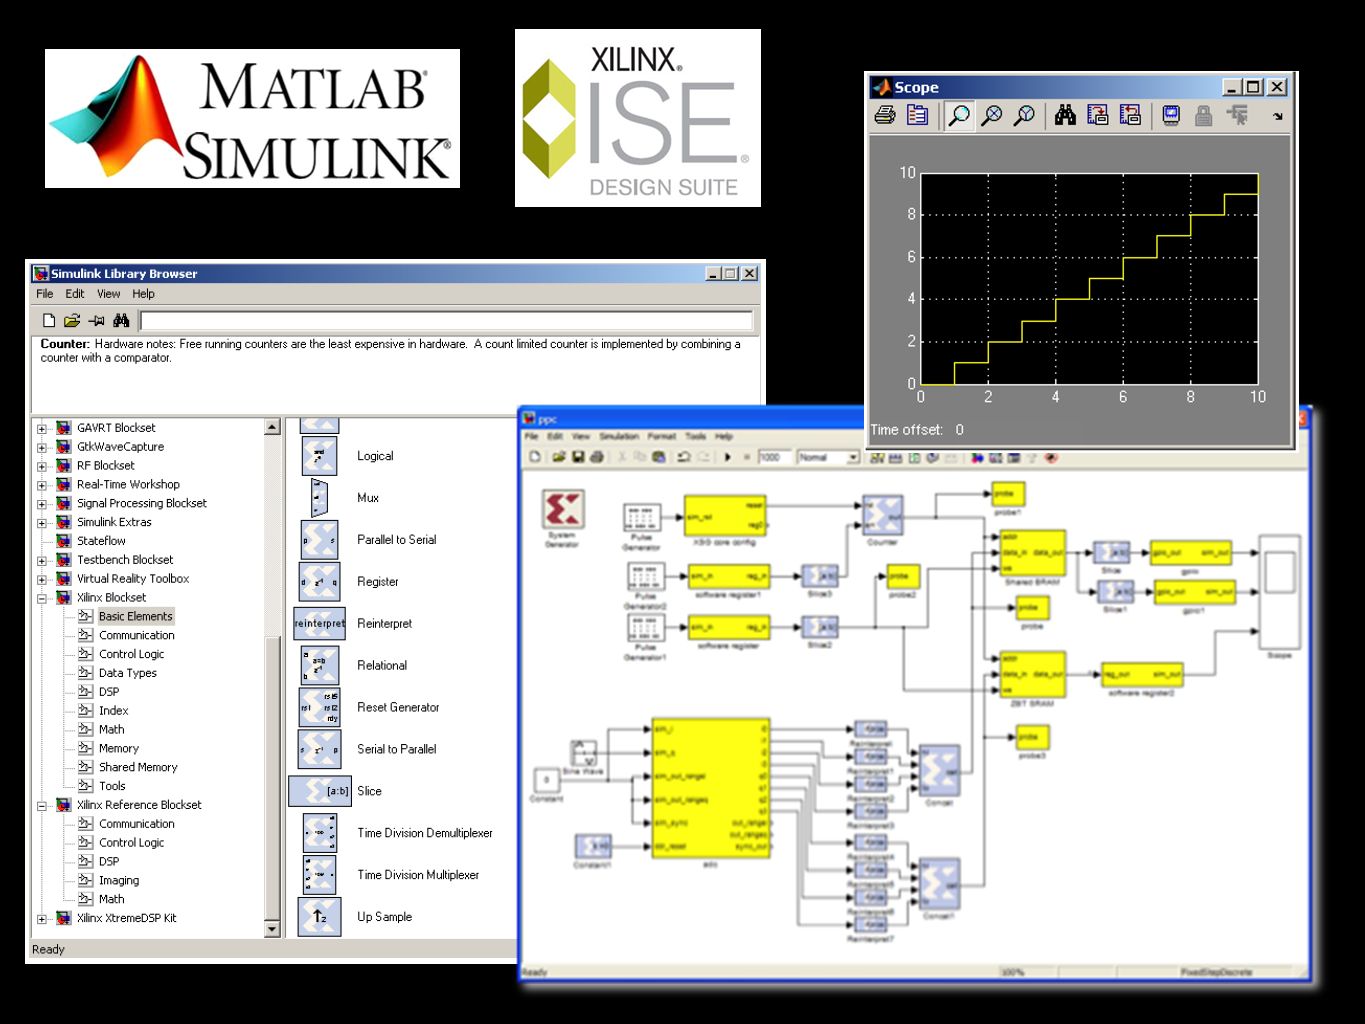Click the search field in Library Browser

click(x=446, y=321)
